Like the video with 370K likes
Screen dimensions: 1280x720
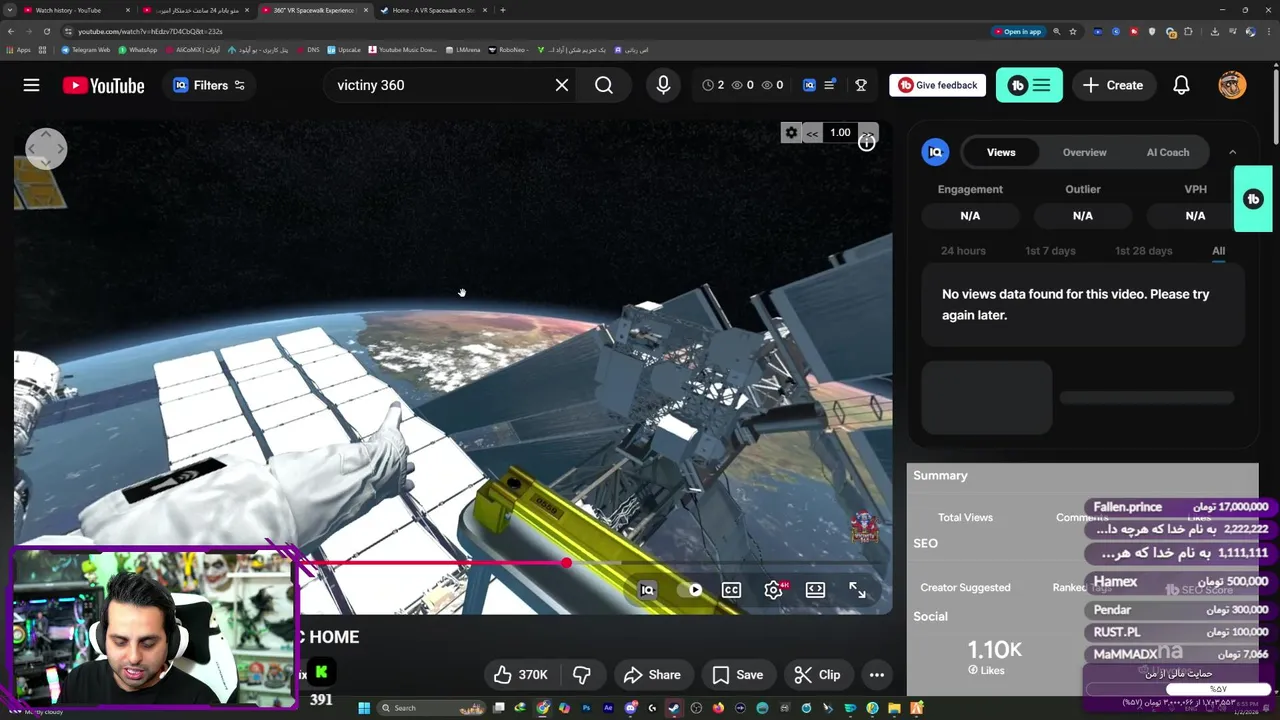[x=520, y=675]
